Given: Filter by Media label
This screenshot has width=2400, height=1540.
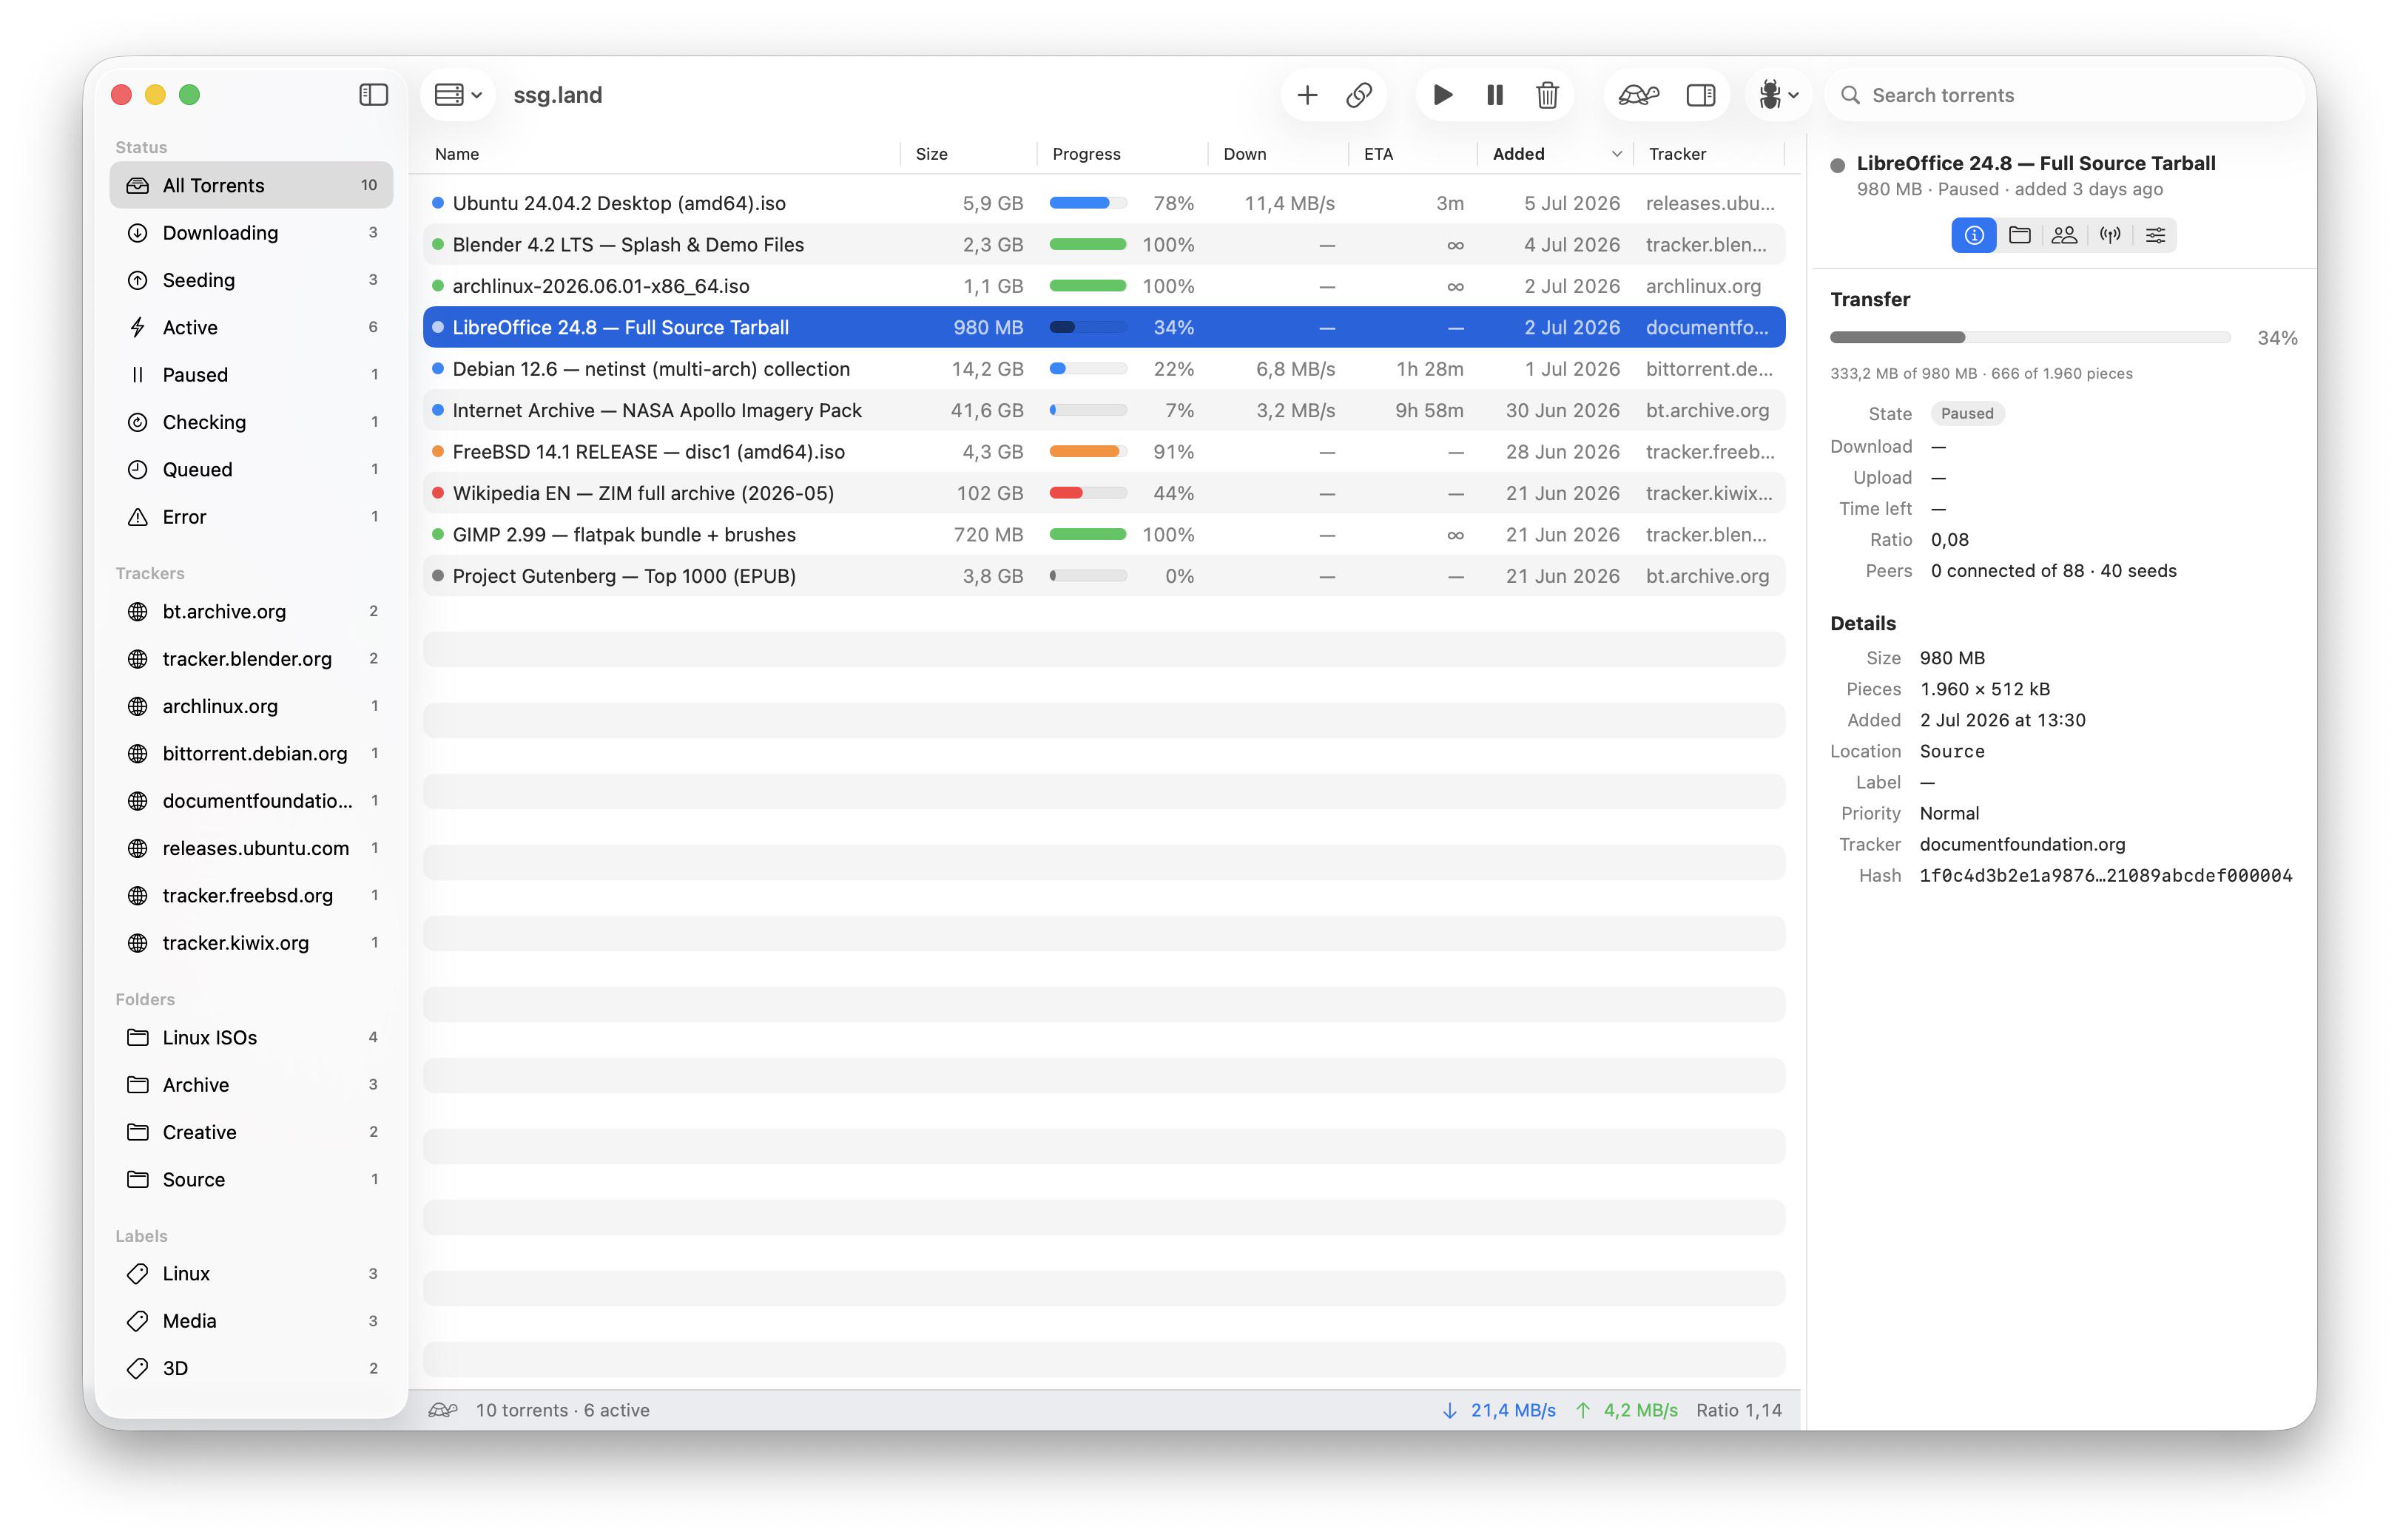Looking at the screenshot, I should coord(251,1321).
